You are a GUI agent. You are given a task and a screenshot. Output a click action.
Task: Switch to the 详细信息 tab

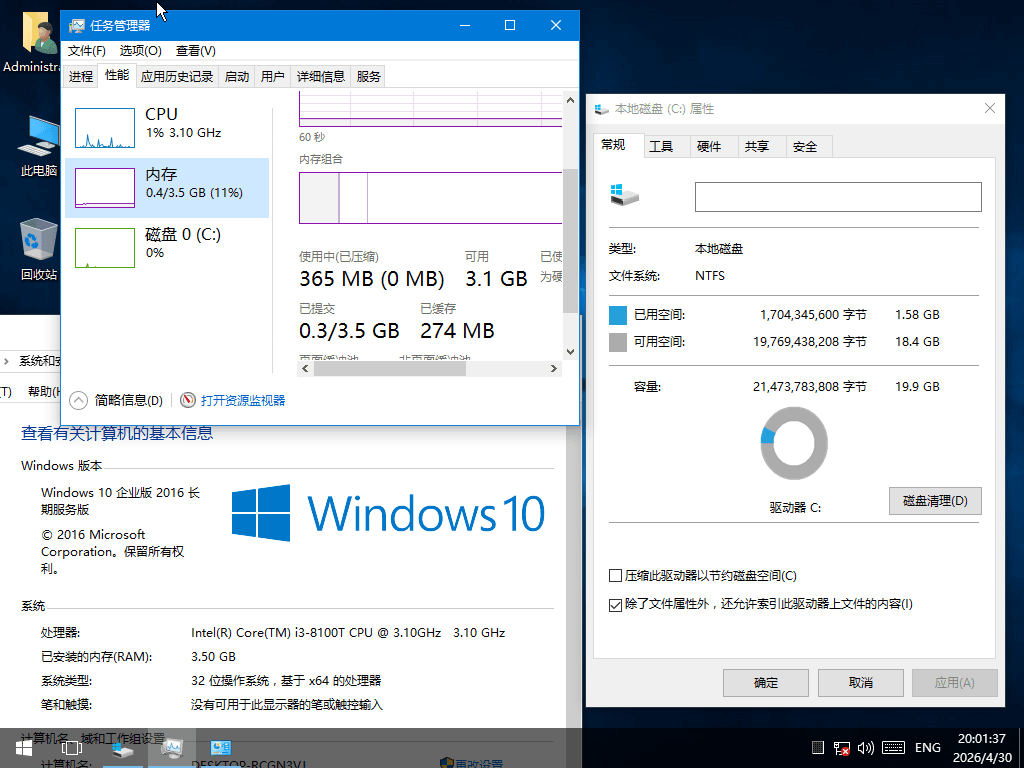(321, 76)
